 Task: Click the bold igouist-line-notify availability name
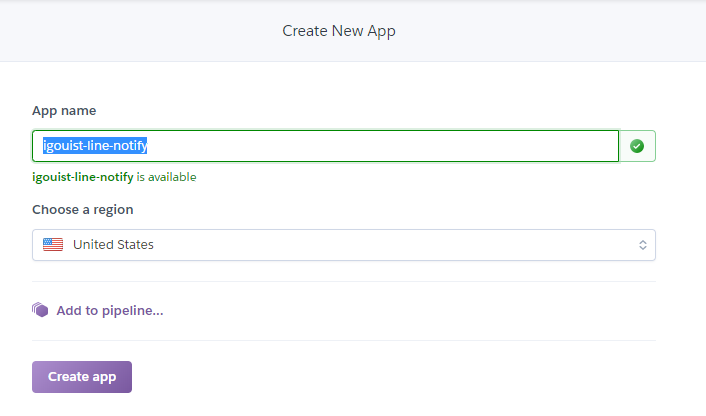pyautogui.click(x=82, y=177)
